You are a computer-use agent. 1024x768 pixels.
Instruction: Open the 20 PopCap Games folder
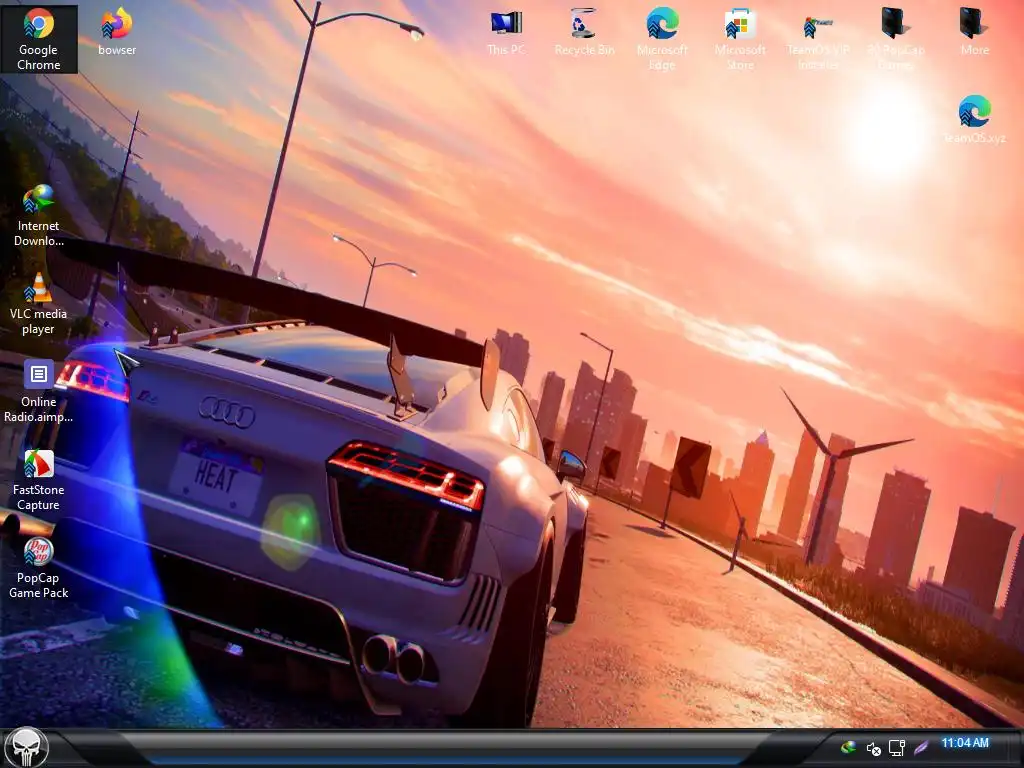[x=896, y=39]
